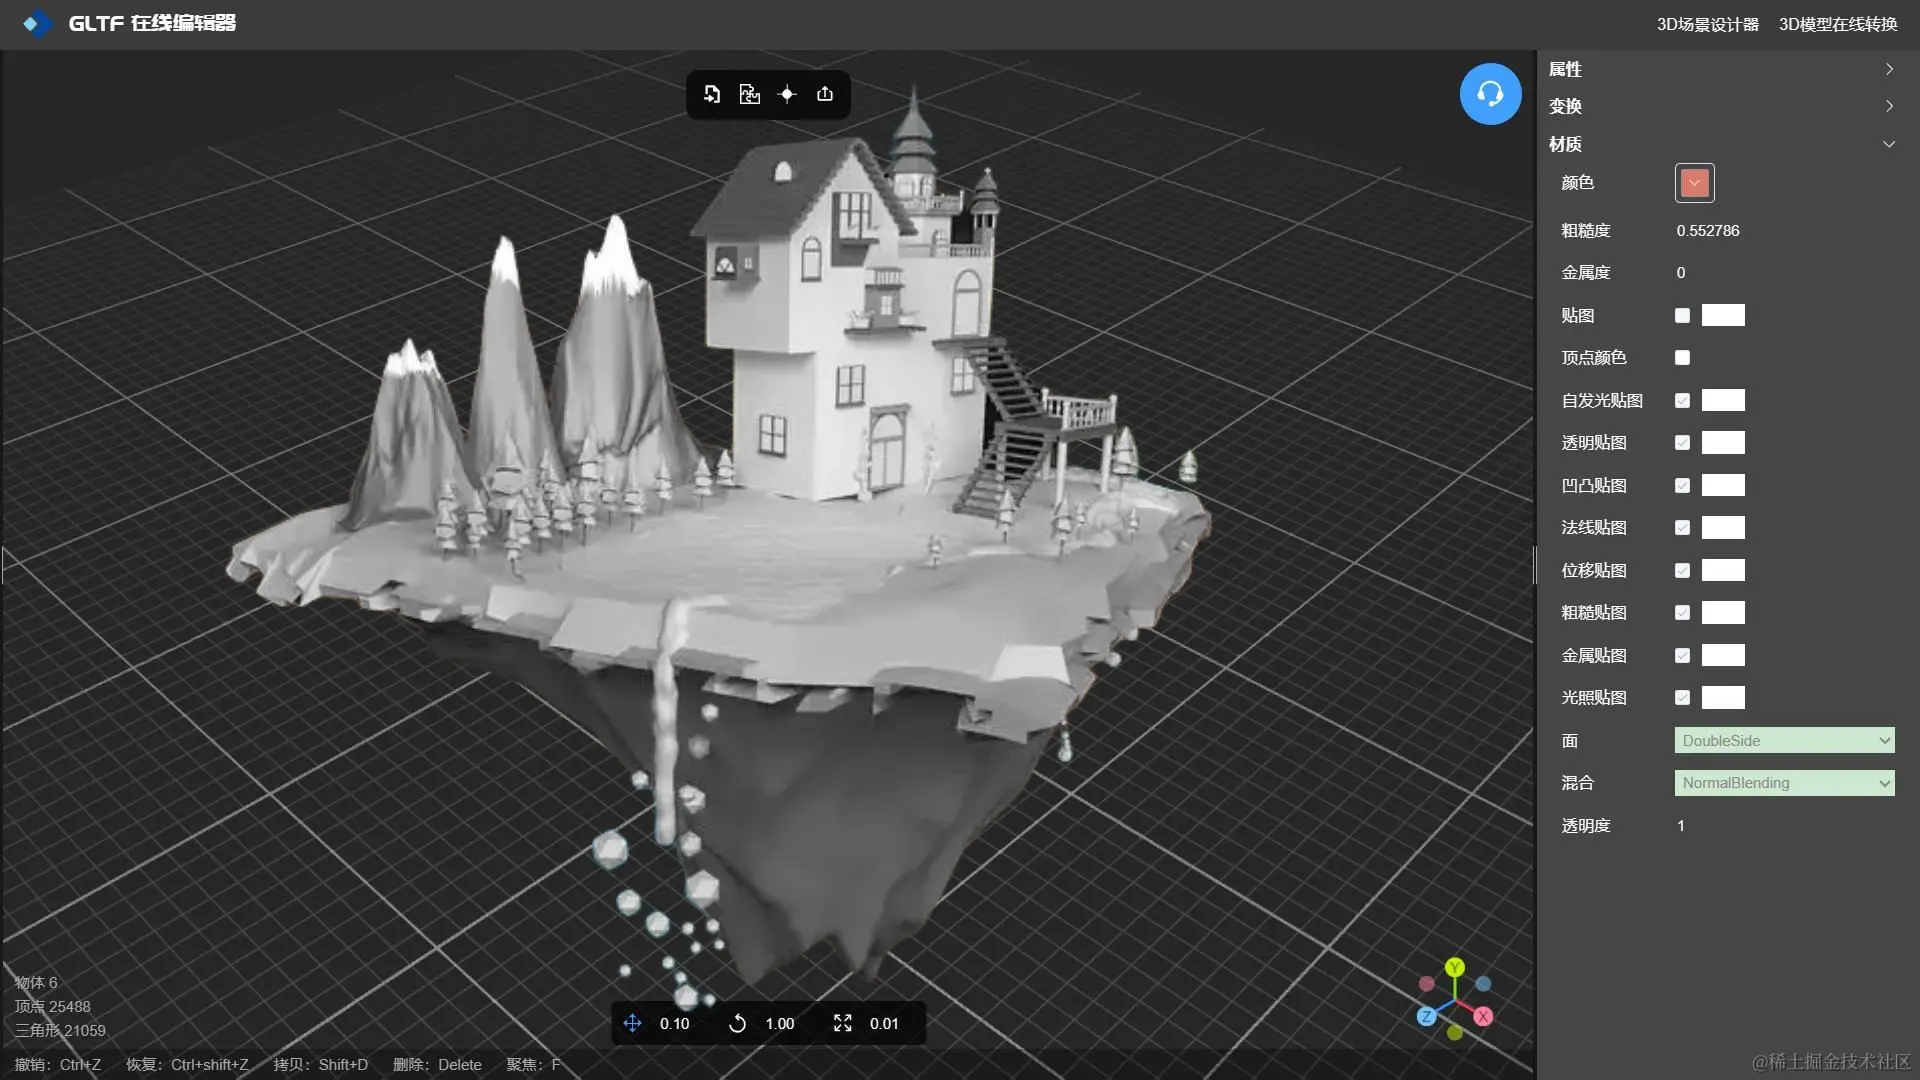Click the puzzle-piece icon in toolbar
1920x1080 pixels.
click(x=749, y=94)
